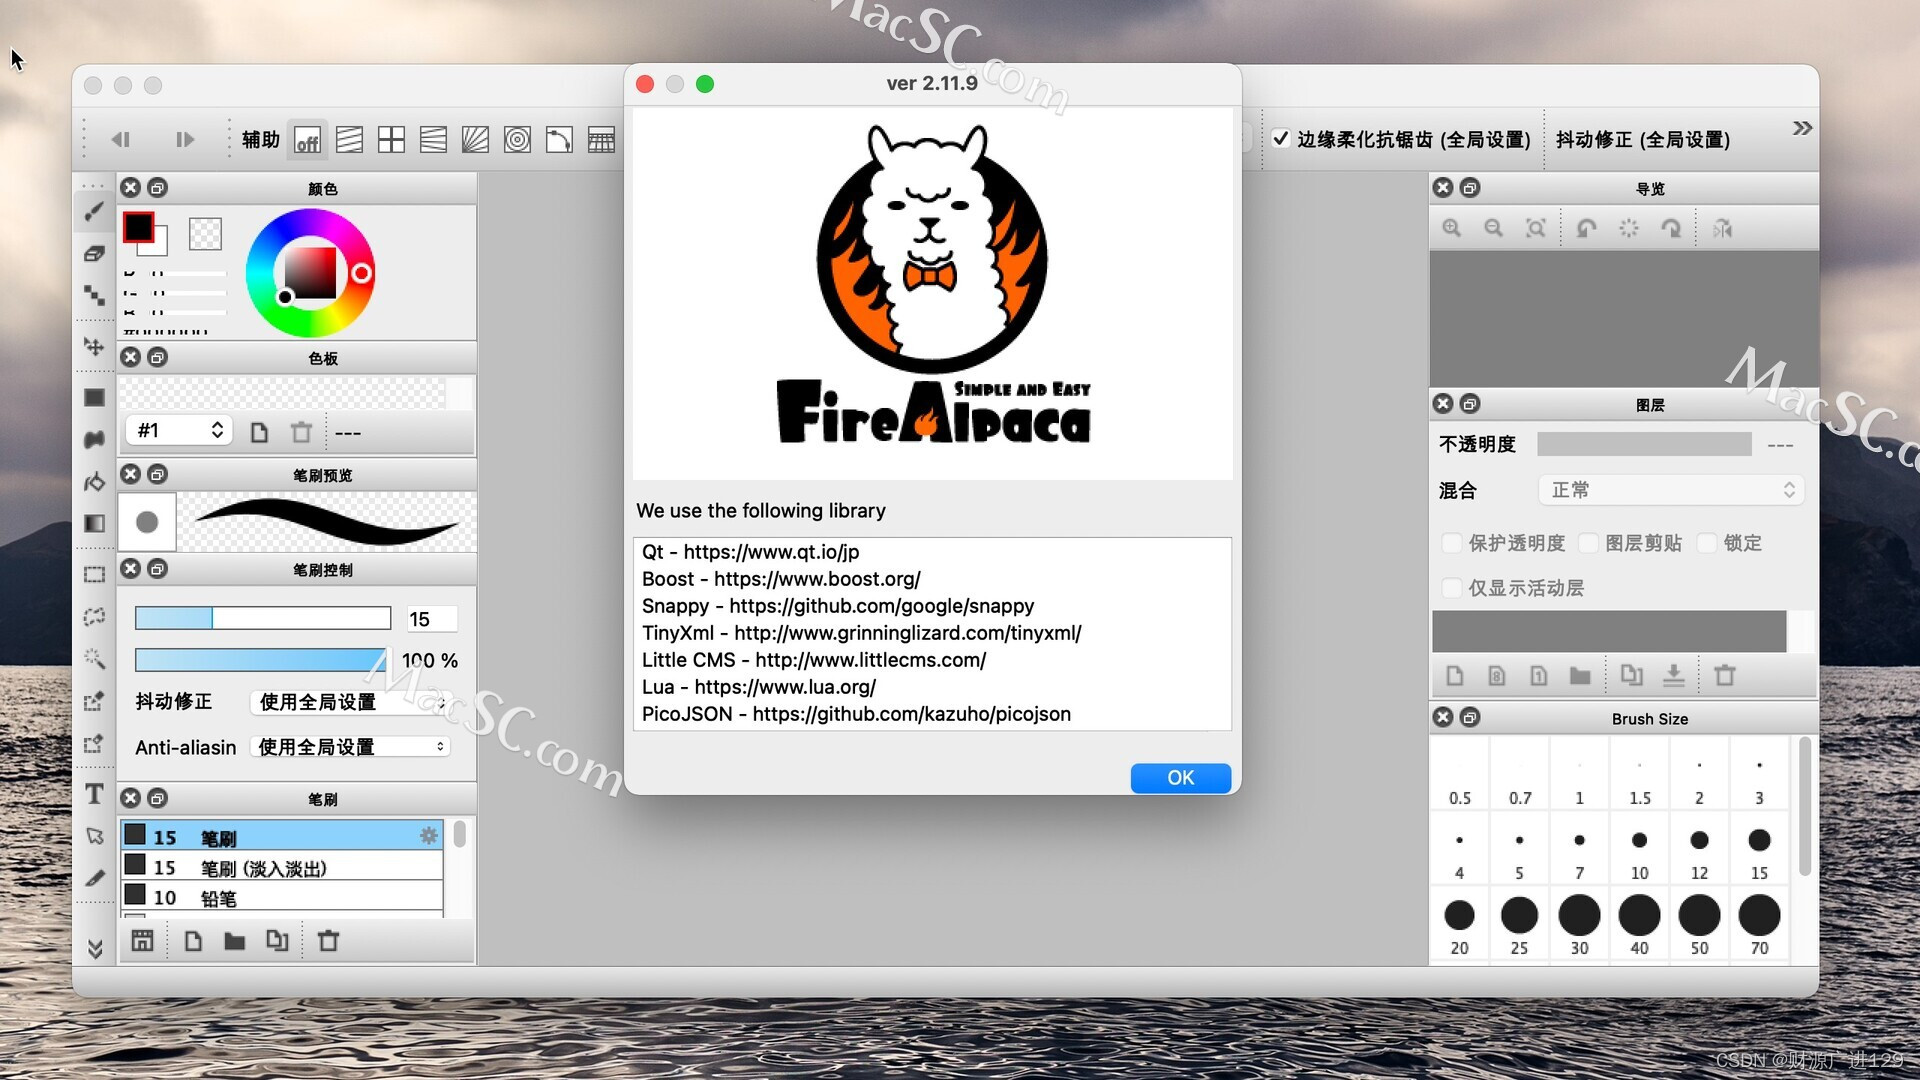Enable crisscross grid snap guide

click(x=391, y=140)
